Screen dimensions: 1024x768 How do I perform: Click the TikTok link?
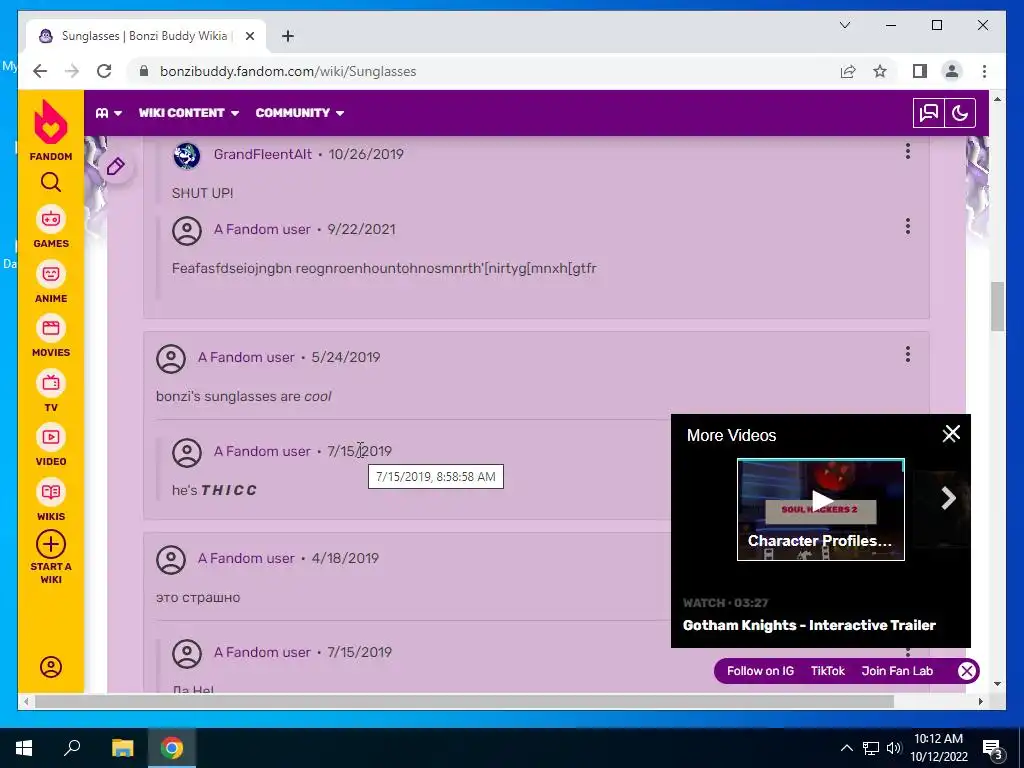tap(827, 671)
